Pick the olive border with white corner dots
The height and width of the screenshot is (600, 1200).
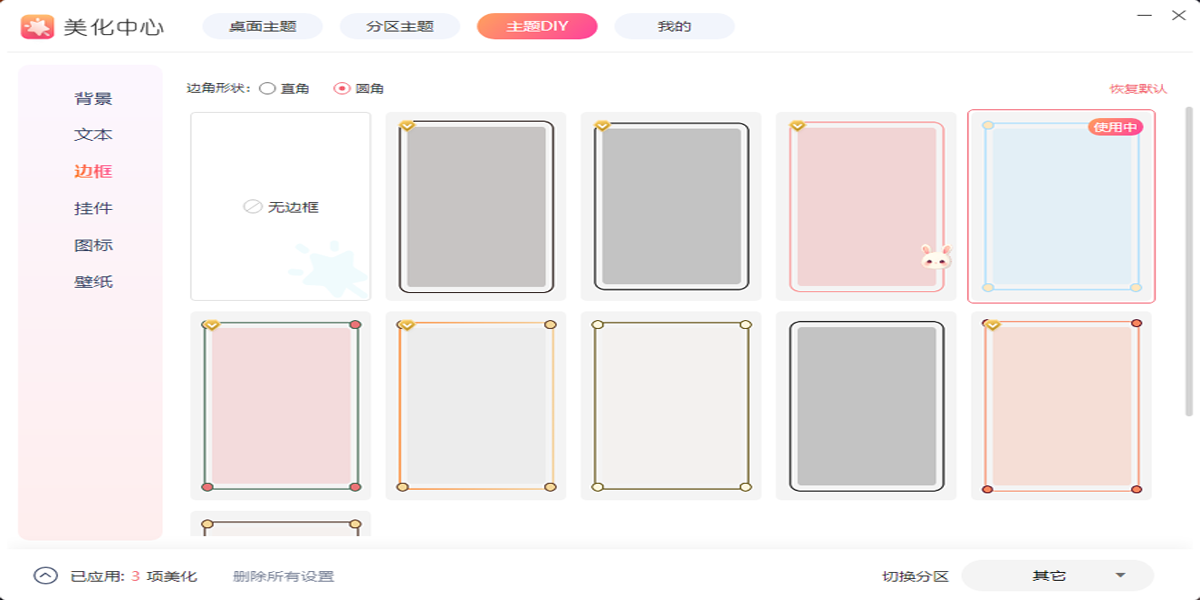[671, 405]
